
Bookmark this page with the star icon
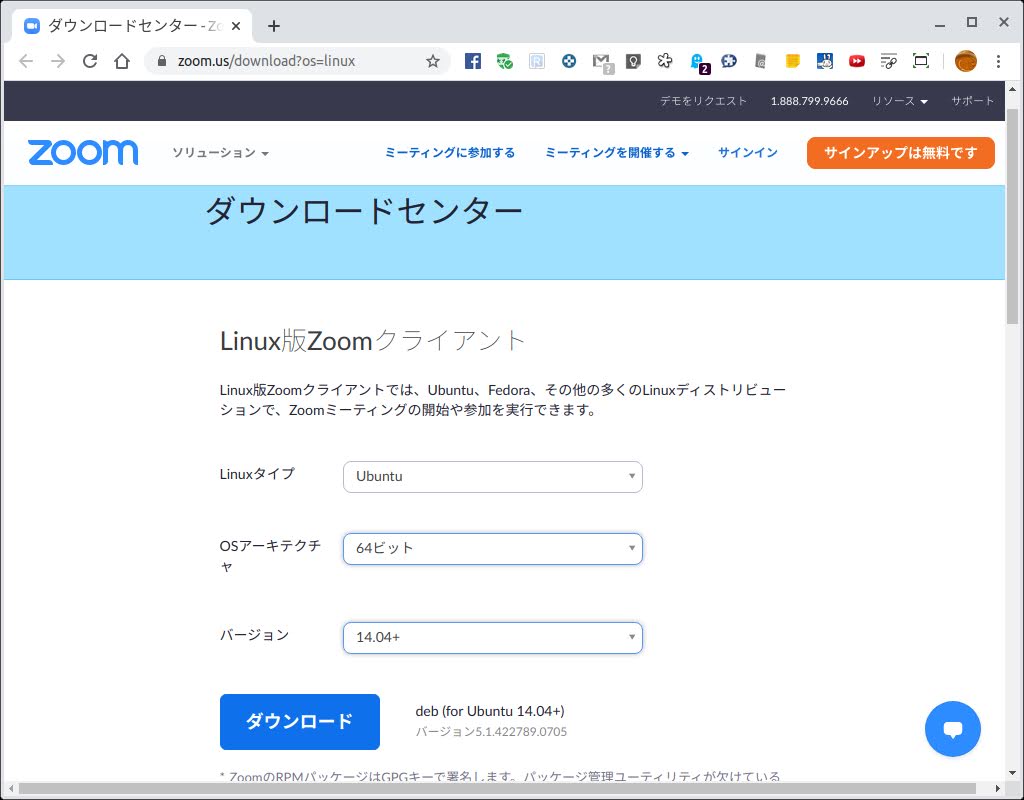tap(432, 61)
